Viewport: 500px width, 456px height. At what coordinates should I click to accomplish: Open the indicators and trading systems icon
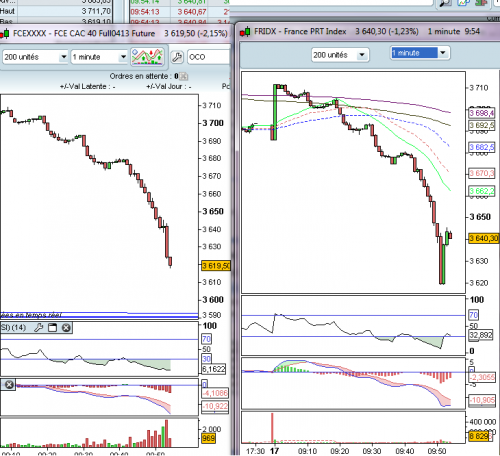[147, 57]
